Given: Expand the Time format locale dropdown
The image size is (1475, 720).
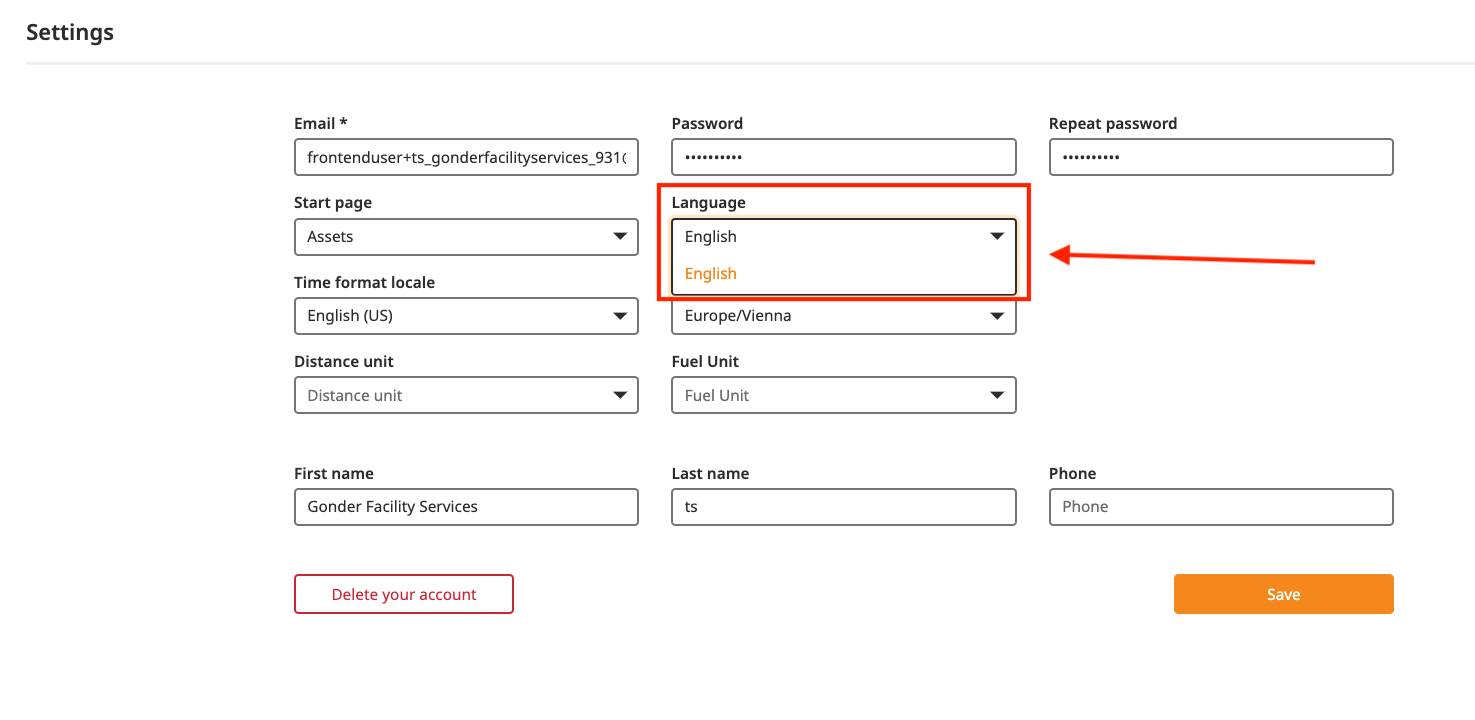Looking at the screenshot, I should (x=466, y=316).
